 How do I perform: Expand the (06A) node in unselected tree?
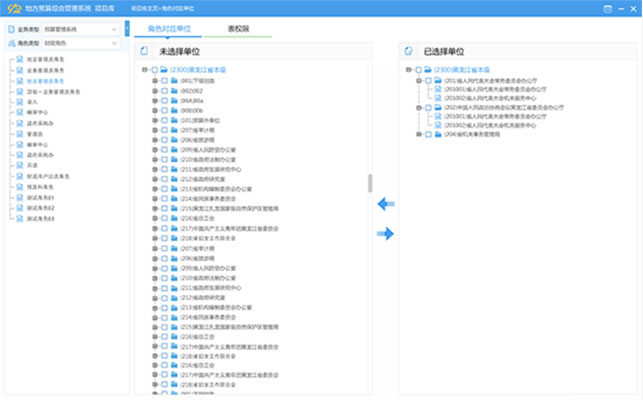click(155, 99)
